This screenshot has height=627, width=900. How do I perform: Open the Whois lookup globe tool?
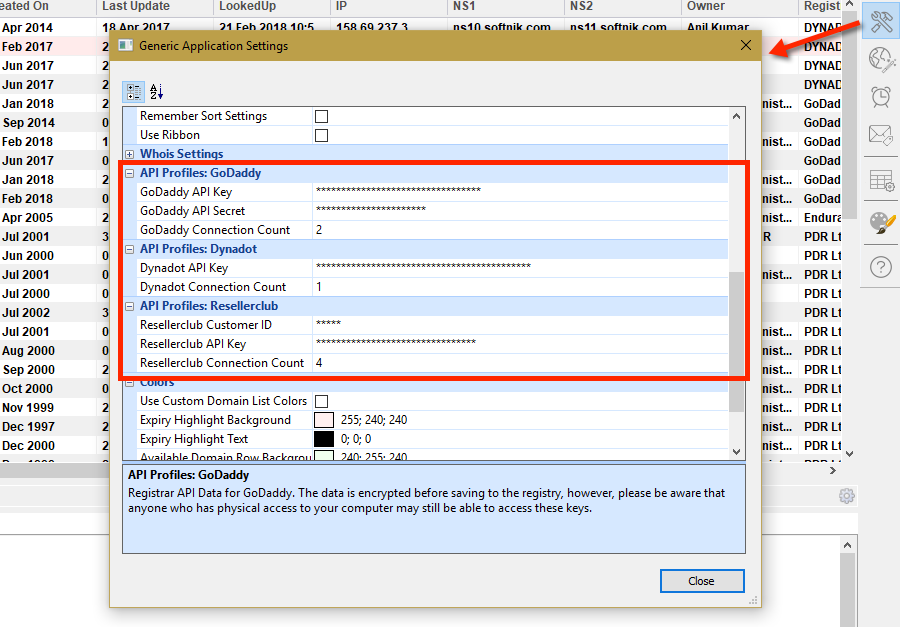point(880,60)
